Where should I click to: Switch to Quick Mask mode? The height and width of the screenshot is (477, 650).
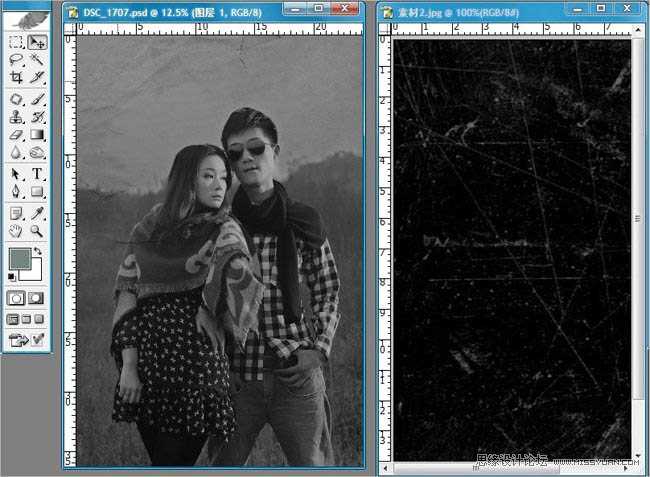(36, 298)
